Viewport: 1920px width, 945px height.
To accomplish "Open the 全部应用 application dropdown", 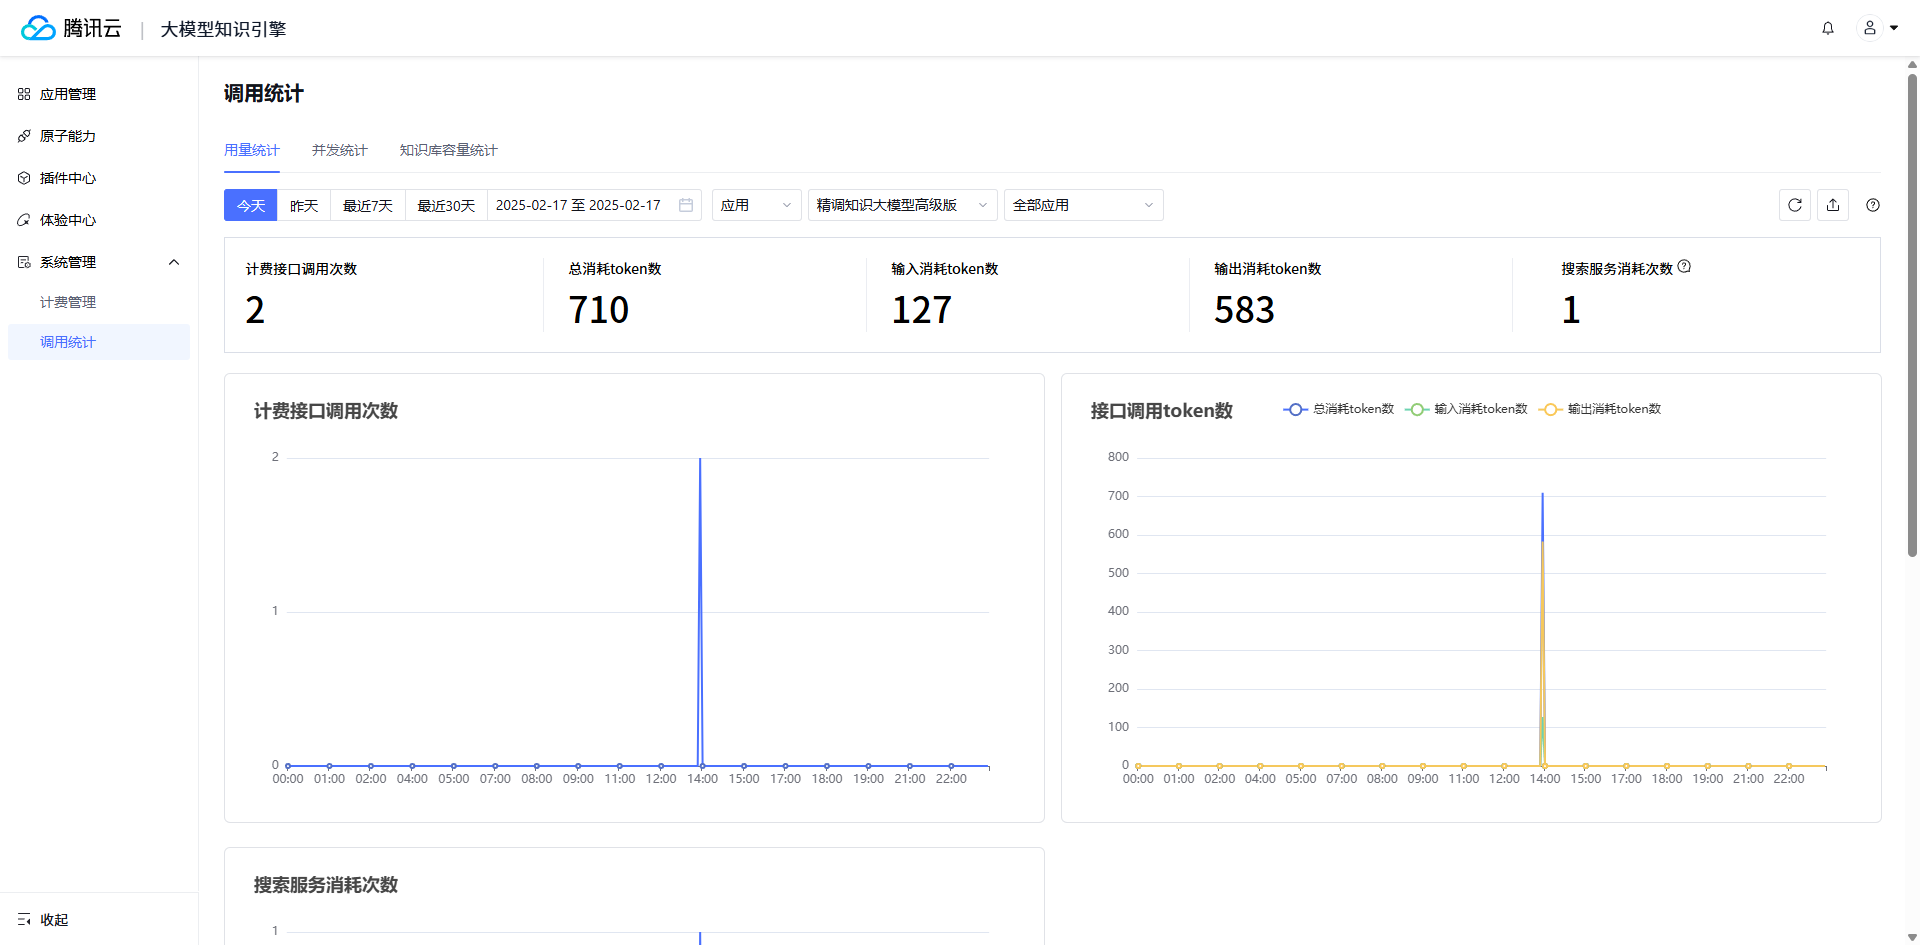I will tap(1084, 205).
